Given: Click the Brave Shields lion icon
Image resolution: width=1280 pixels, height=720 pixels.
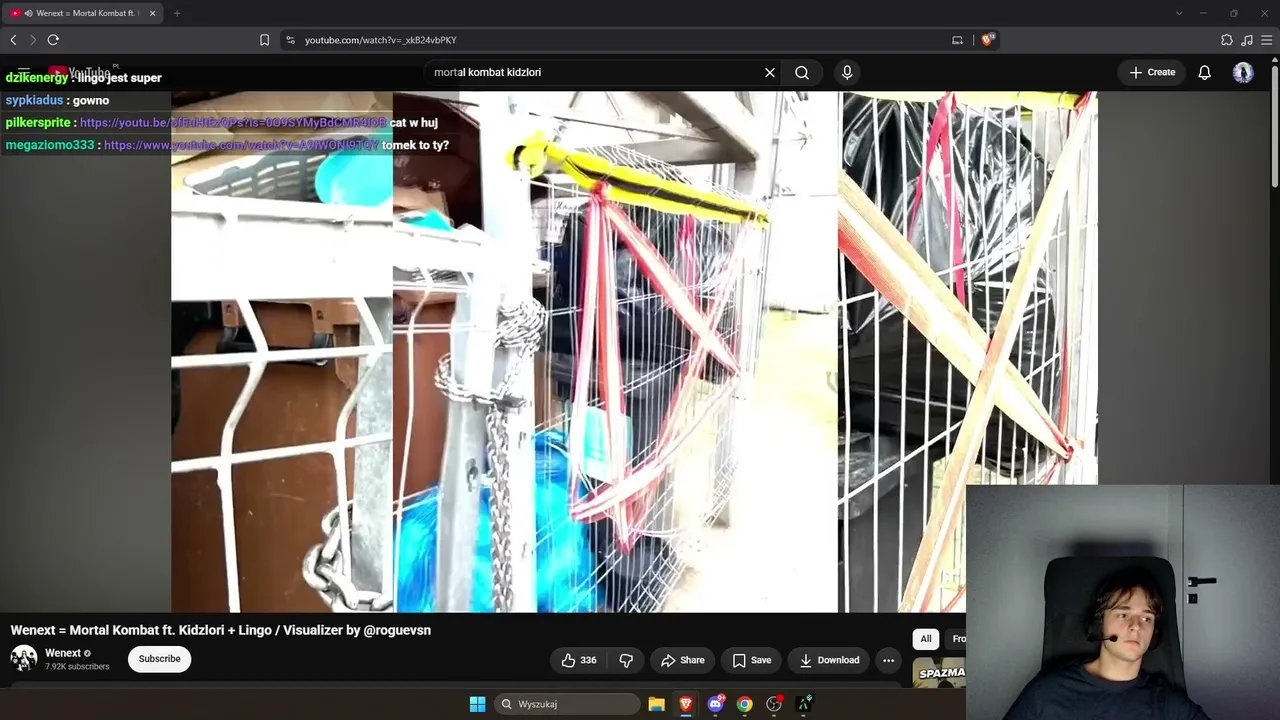Looking at the screenshot, I should (987, 40).
